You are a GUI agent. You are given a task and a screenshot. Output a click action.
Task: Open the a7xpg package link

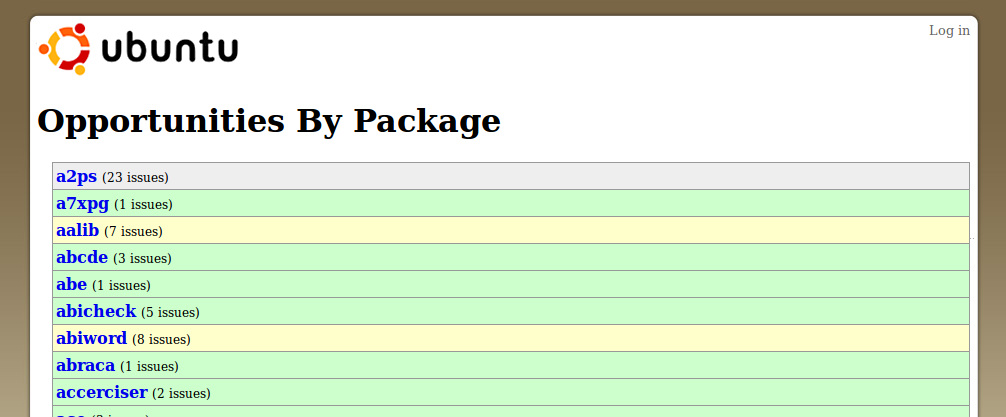click(82, 204)
